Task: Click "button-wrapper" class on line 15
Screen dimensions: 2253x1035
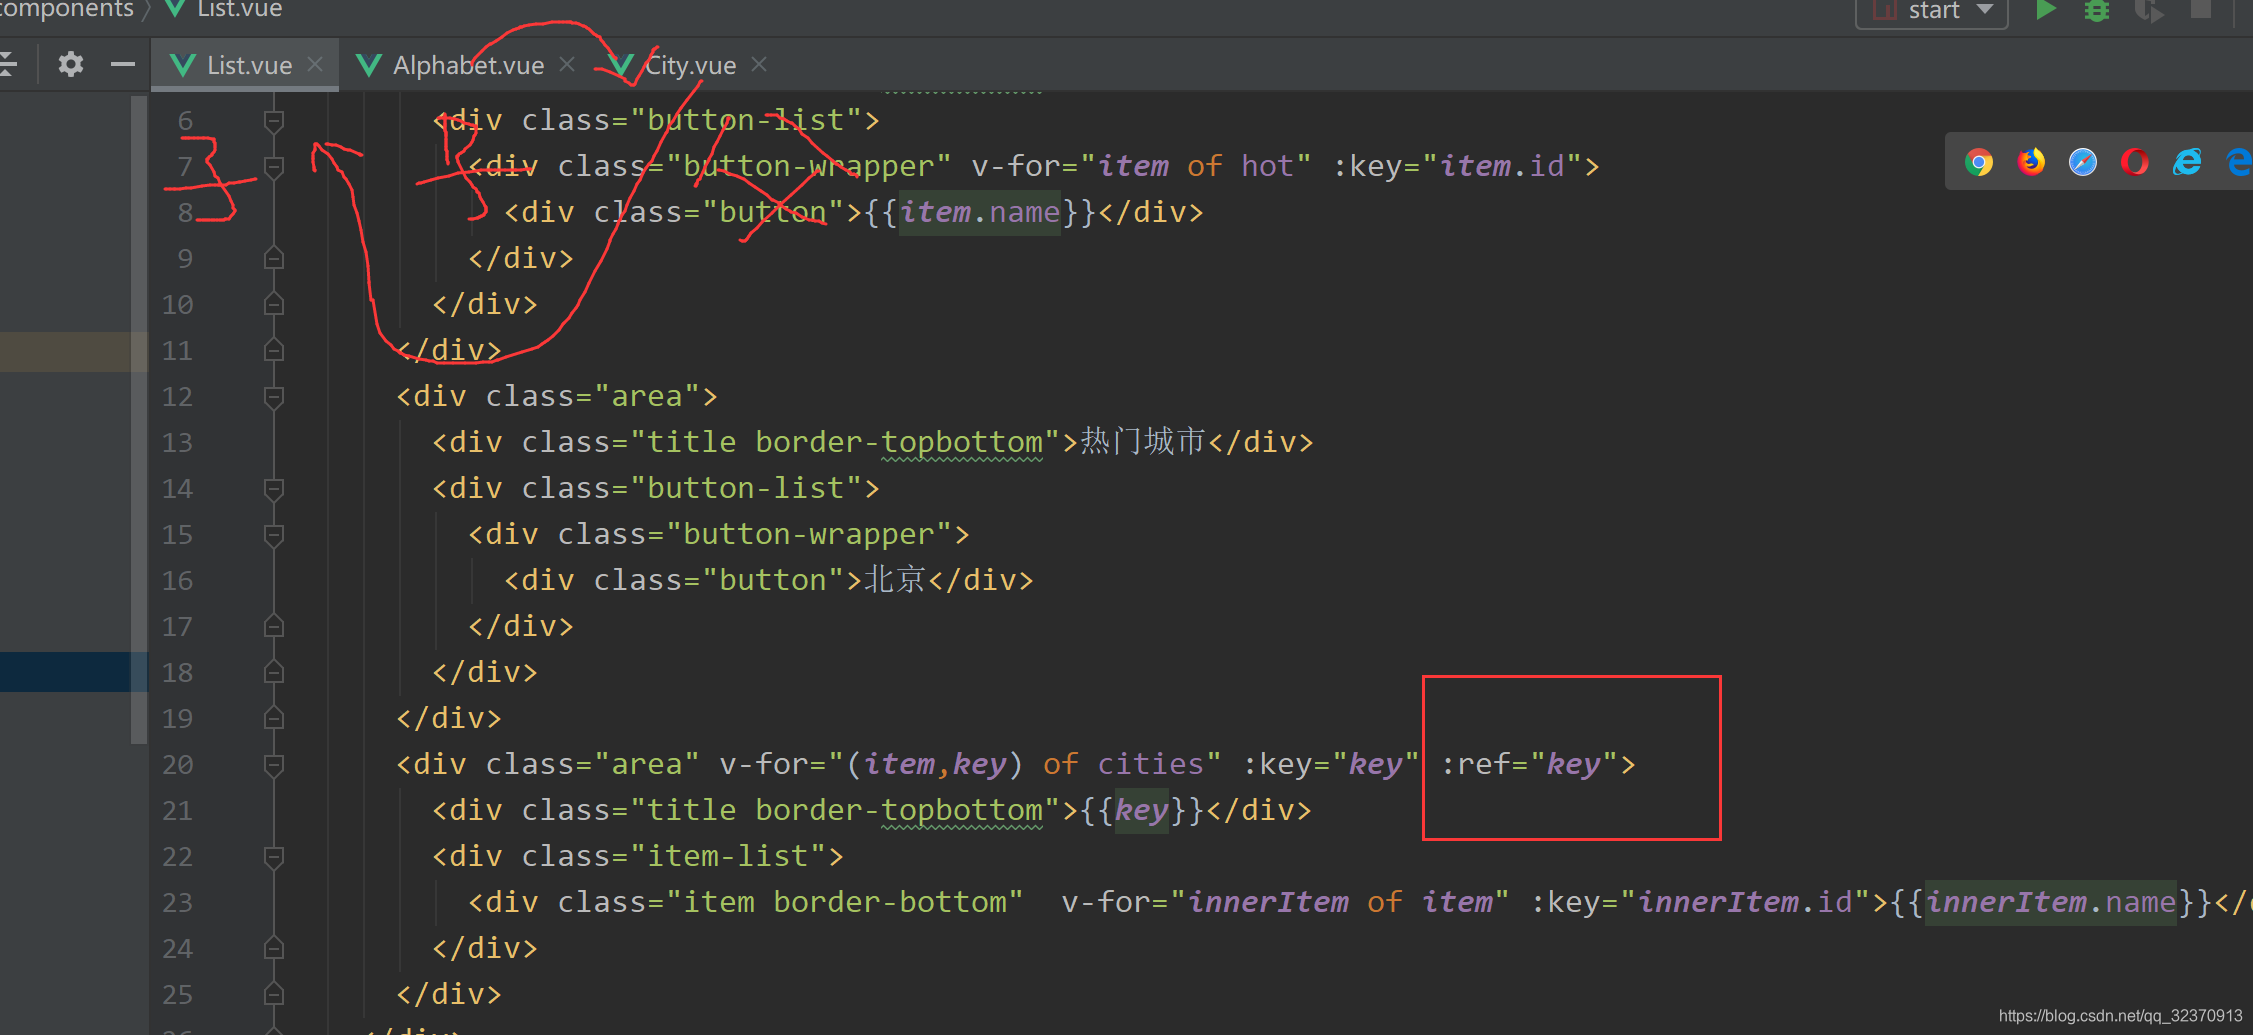Action: (x=809, y=534)
